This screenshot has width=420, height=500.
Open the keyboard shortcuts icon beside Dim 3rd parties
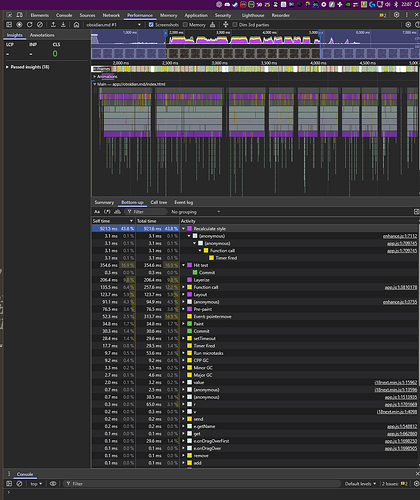226,25
